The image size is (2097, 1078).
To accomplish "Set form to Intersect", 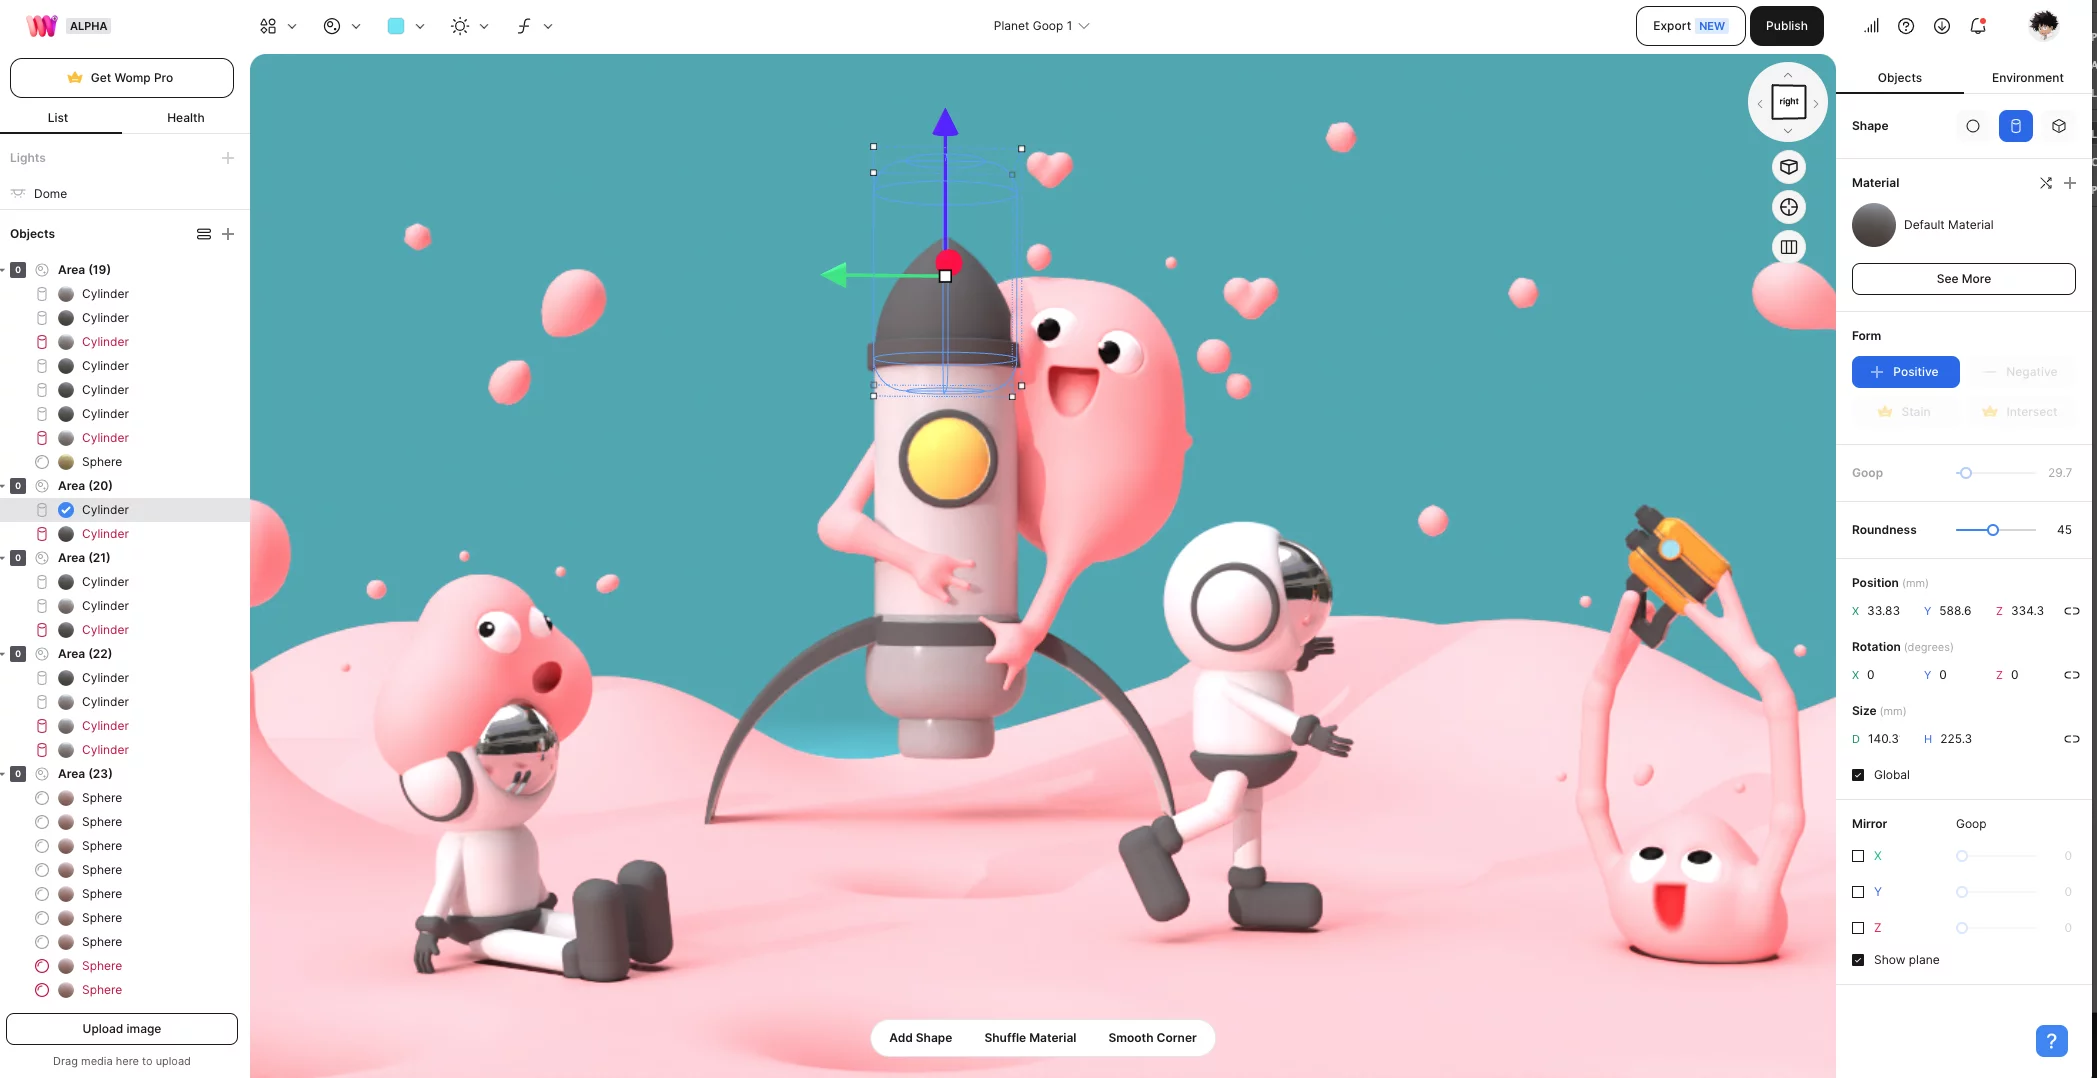I will click(2020, 412).
